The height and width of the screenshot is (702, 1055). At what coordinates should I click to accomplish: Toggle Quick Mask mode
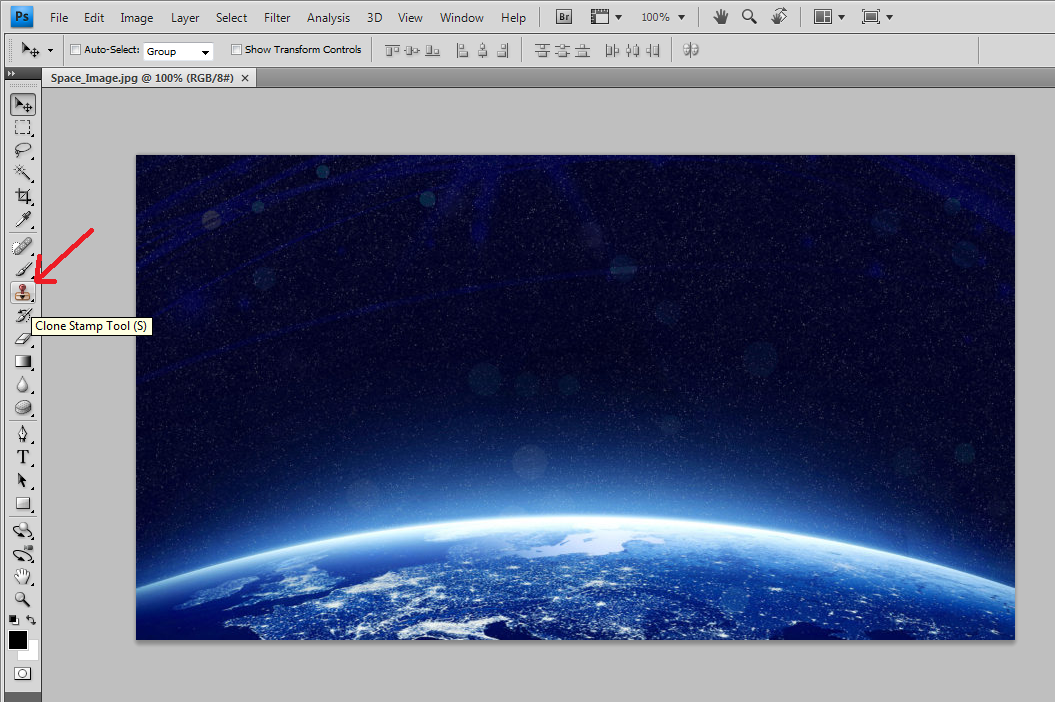tap(23, 674)
